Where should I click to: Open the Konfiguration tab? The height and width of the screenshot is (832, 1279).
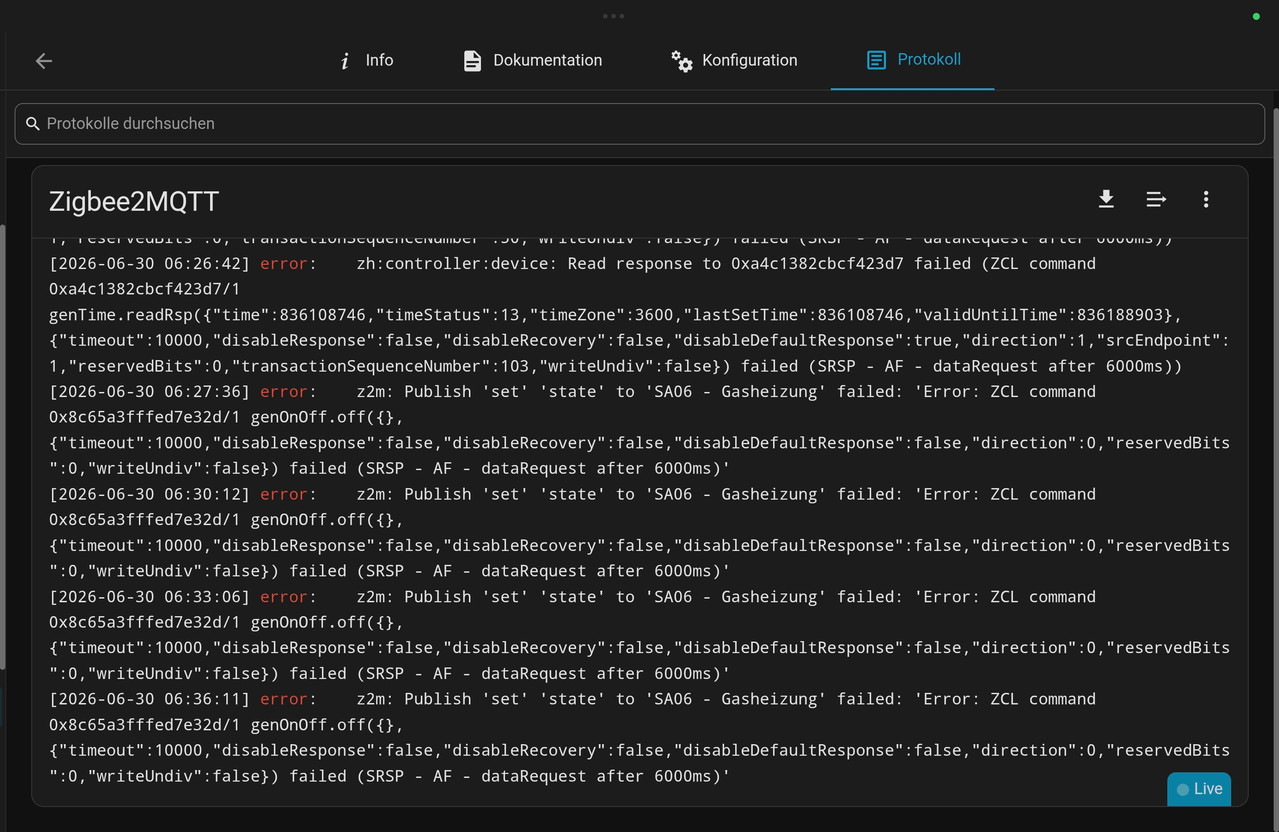[x=734, y=60]
